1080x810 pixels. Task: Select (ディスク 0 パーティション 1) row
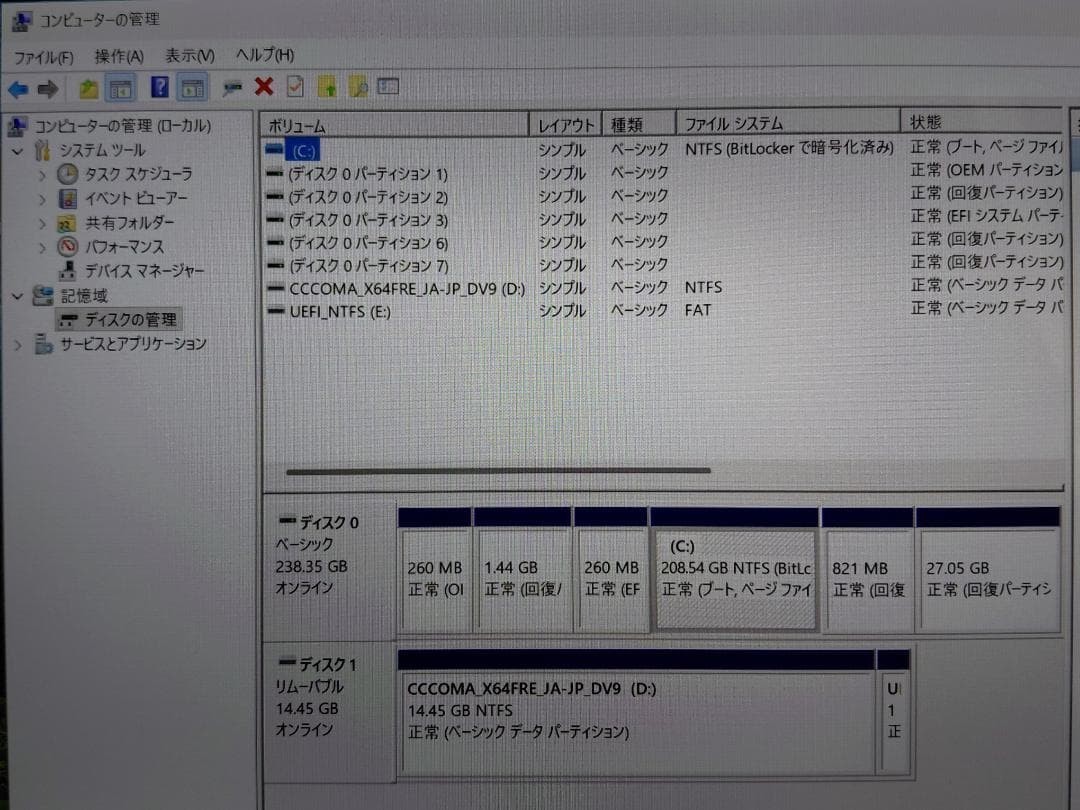[663, 172]
